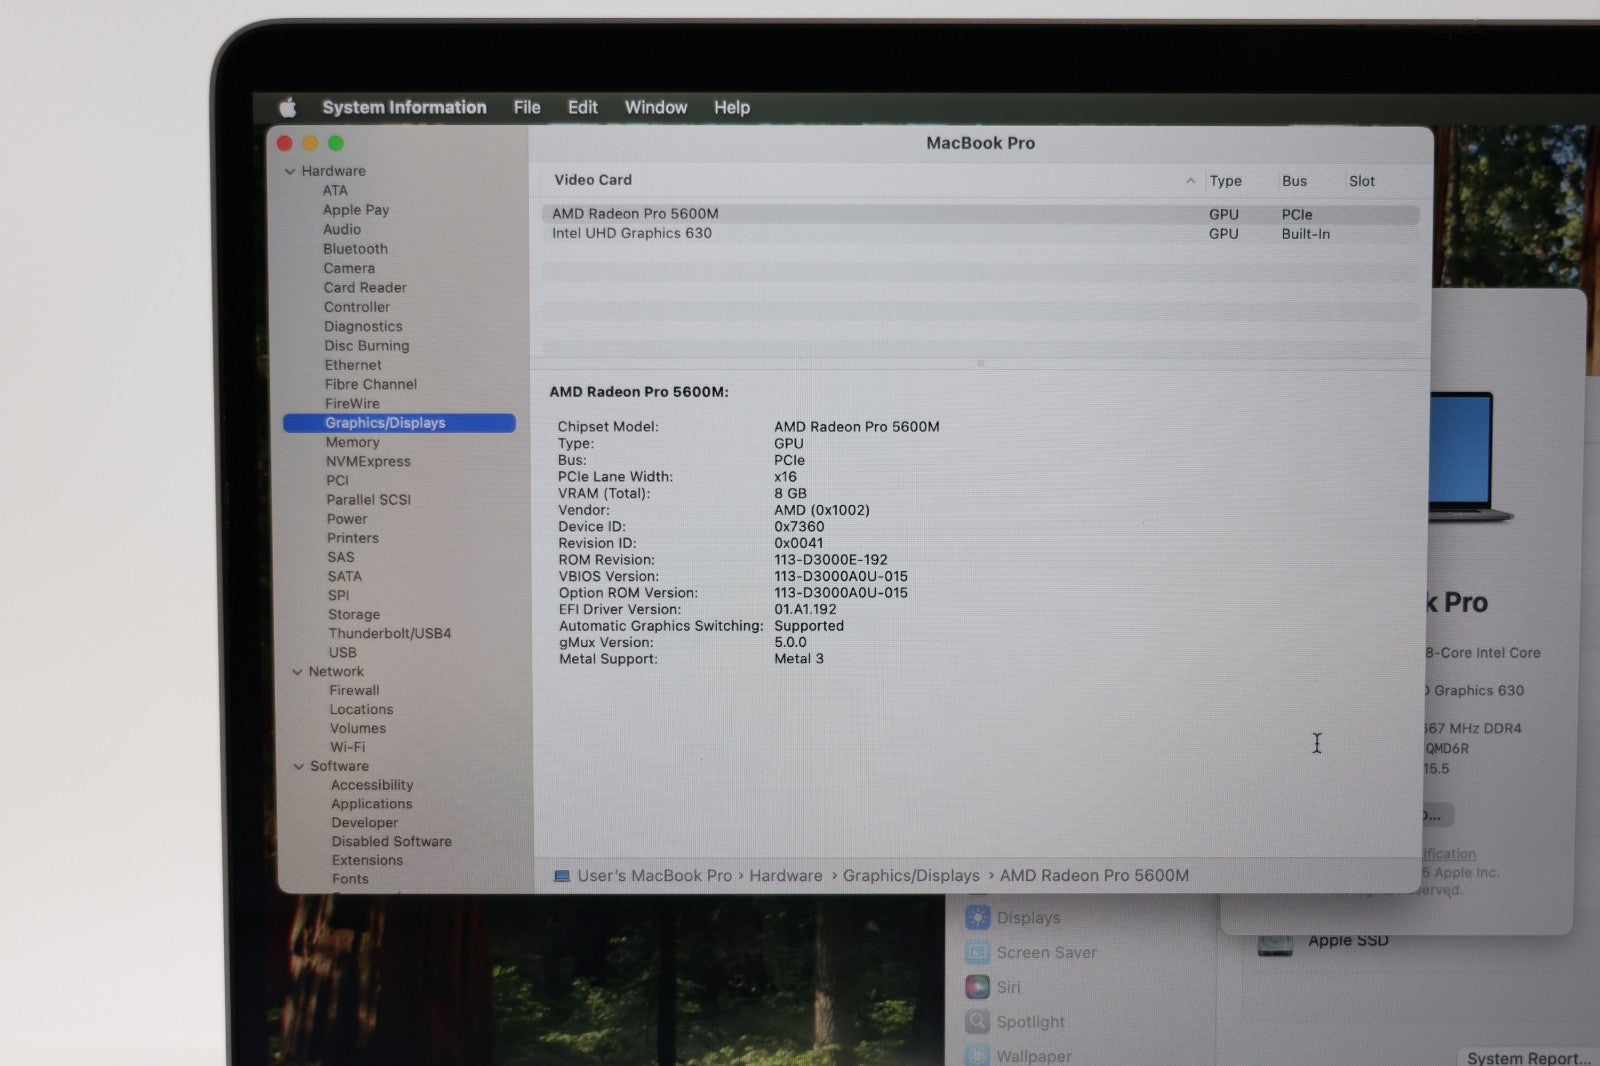The height and width of the screenshot is (1066, 1600).
Task: Click the Type column header
Action: click(x=1226, y=181)
